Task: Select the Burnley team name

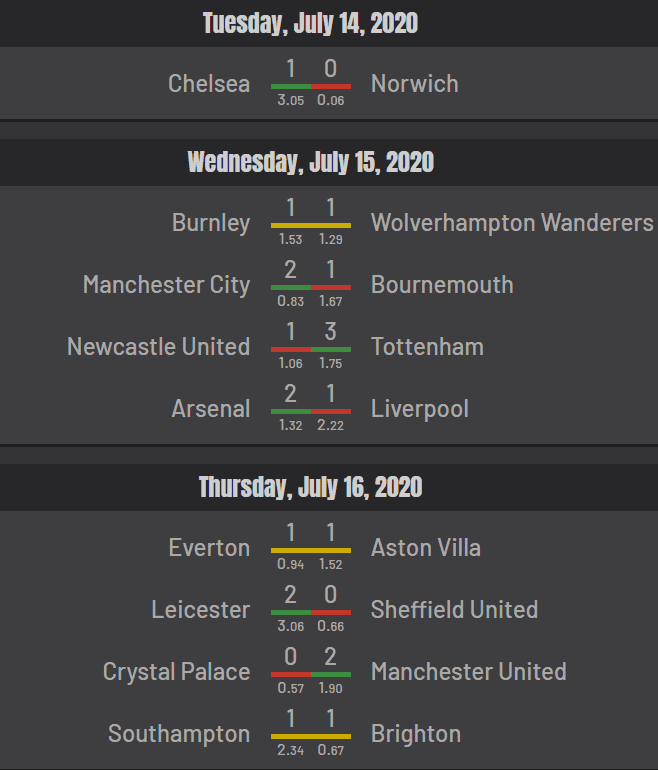Action: tap(211, 222)
